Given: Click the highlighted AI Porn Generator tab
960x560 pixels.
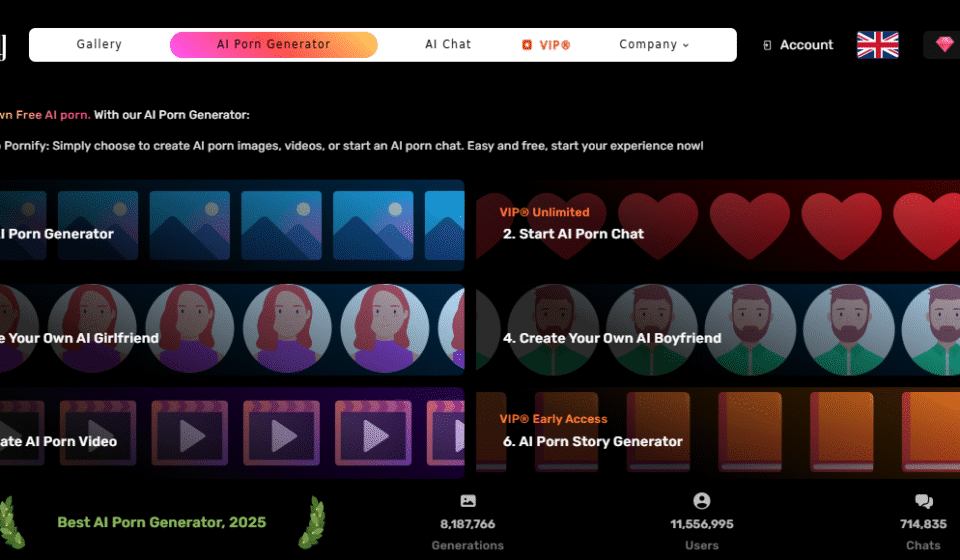Looking at the screenshot, I should (x=273, y=45).
